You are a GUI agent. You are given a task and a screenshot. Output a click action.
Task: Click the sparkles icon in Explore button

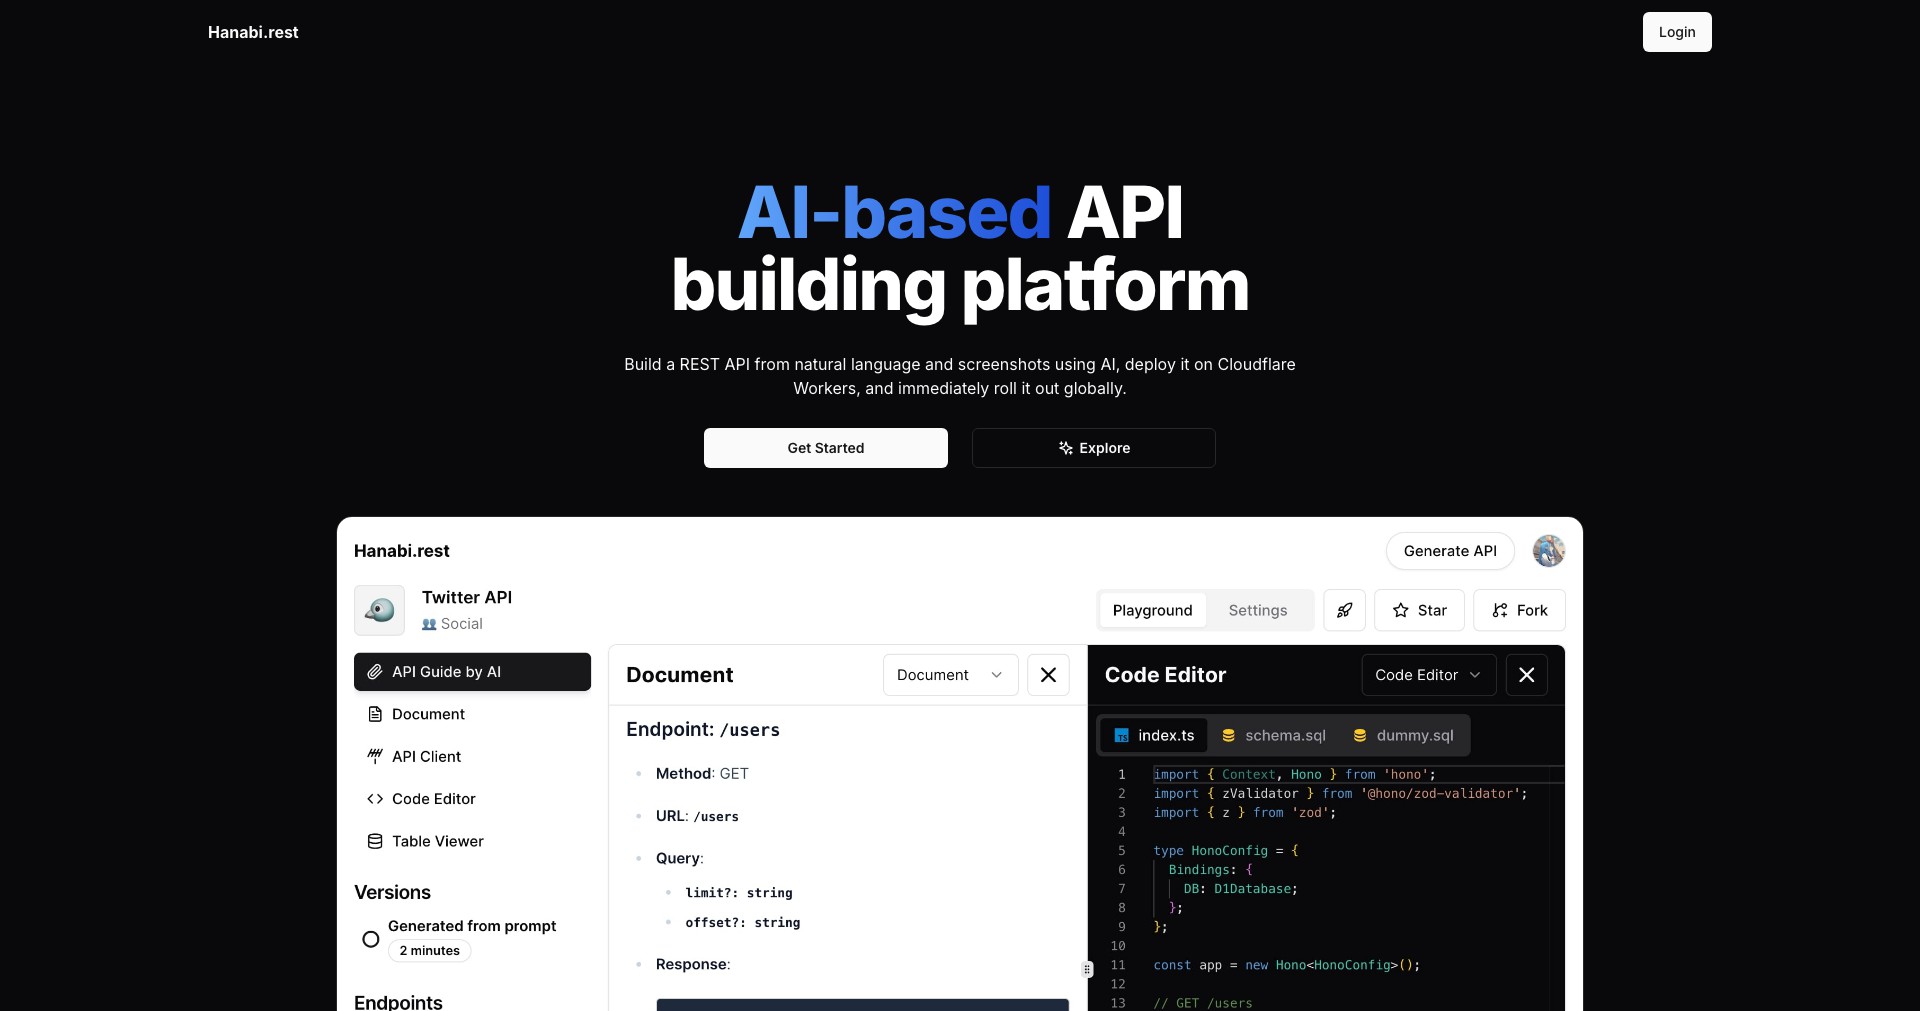click(x=1066, y=448)
